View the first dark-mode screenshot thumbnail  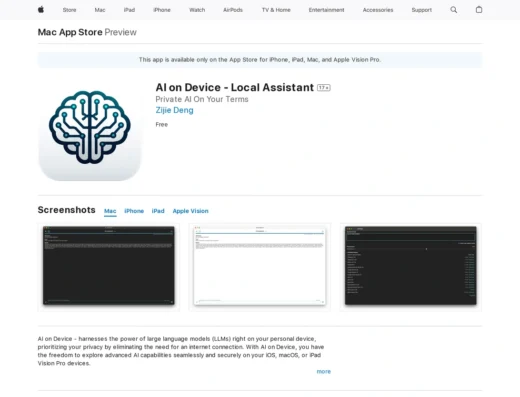coord(109,267)
